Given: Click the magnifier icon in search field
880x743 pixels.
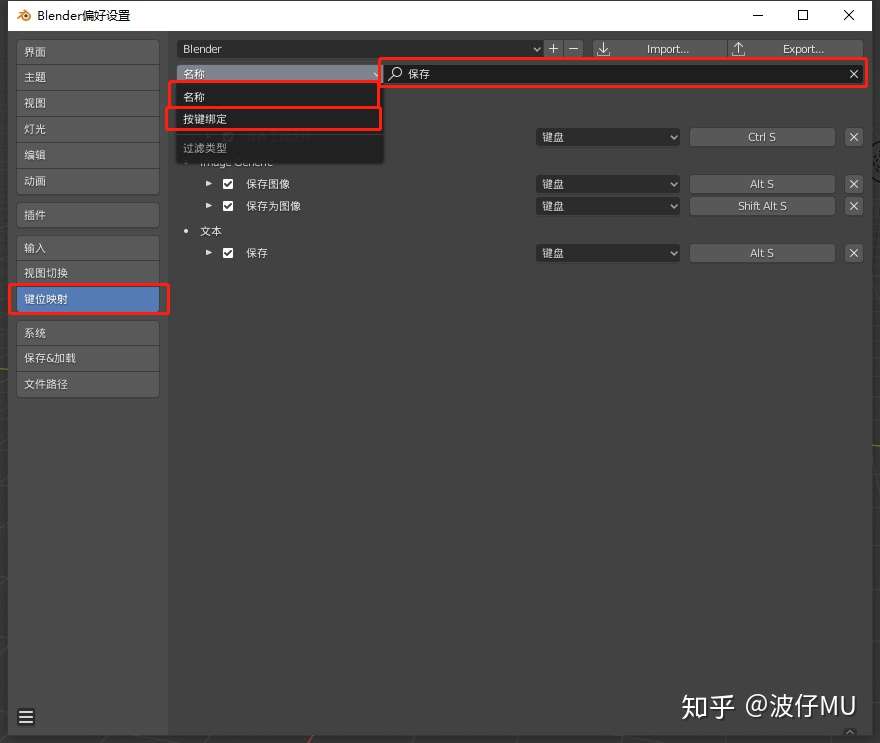Looking at the screenshot, I should [396, 74].
